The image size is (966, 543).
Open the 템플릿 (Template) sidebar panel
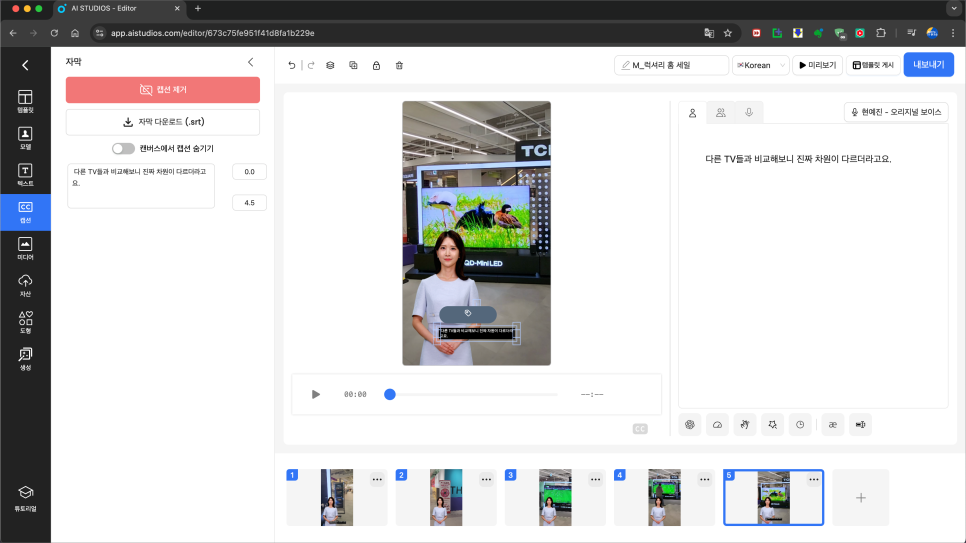(x=25, y=102)
